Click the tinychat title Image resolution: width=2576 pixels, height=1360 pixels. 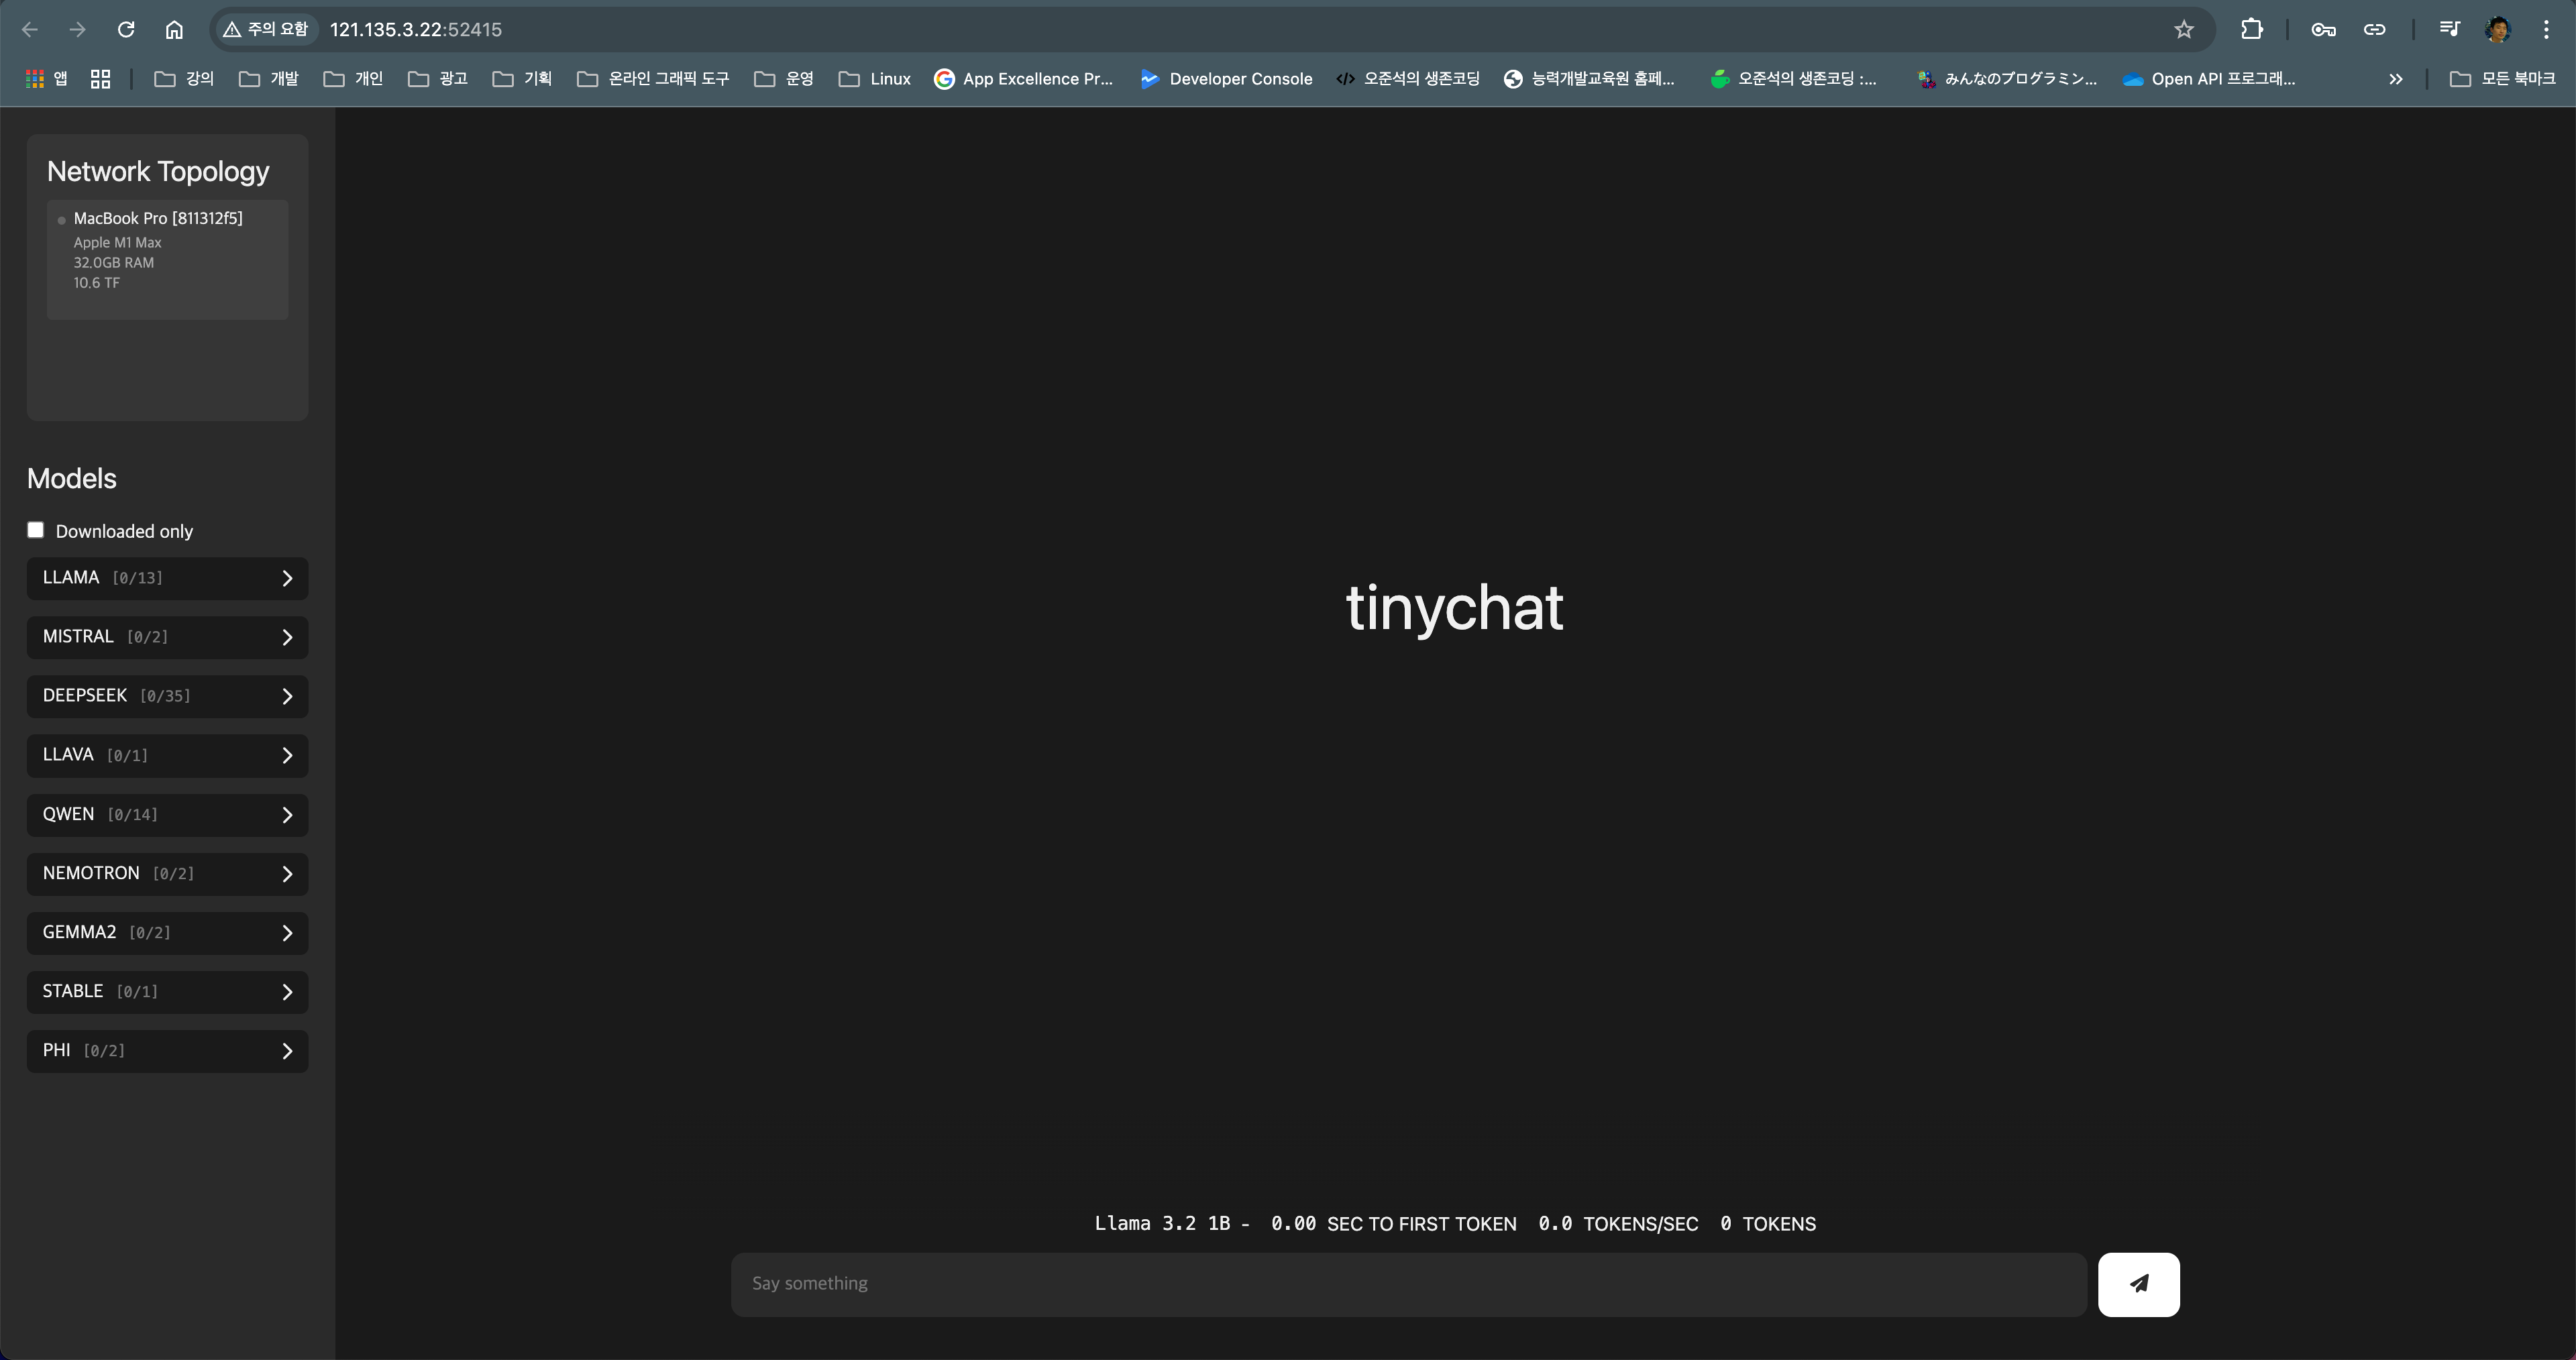point(1454,608)
